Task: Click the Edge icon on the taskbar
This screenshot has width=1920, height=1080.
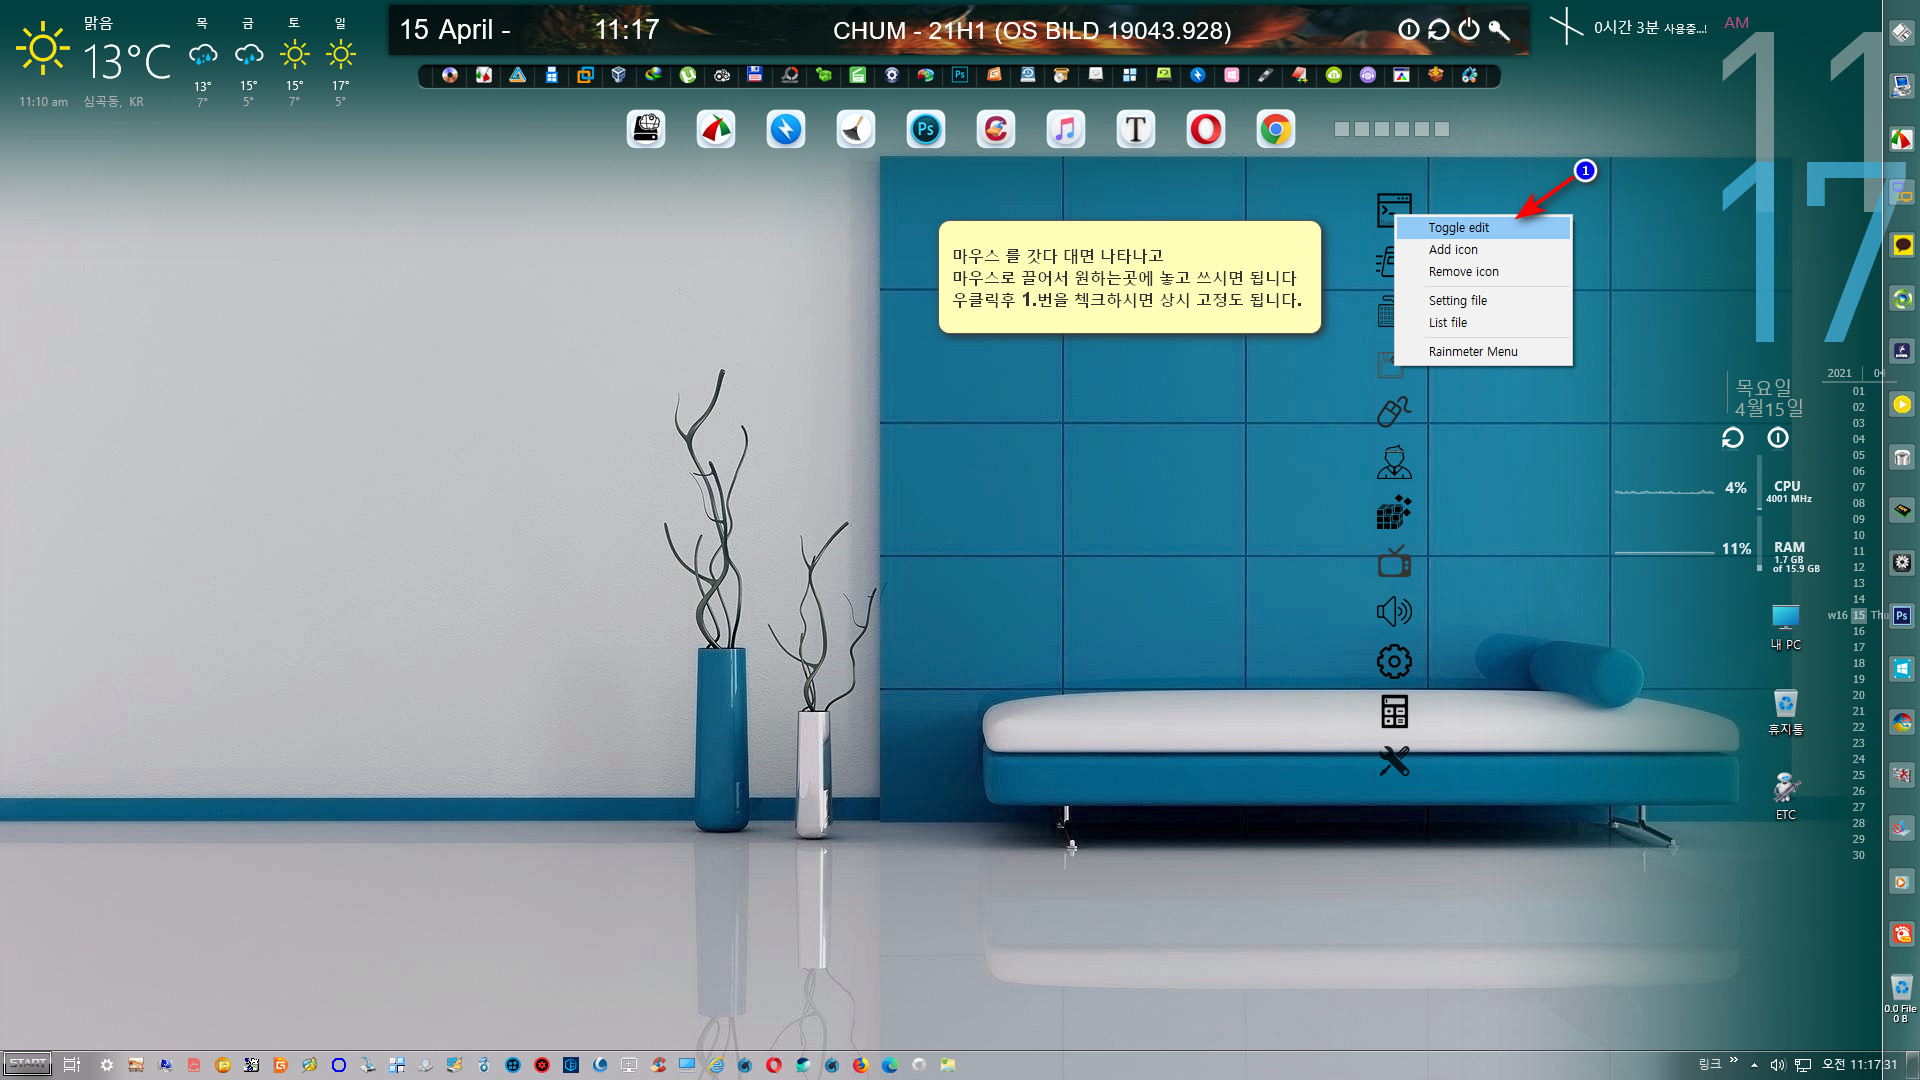Action: pyautogui.click(x=889, y=1065)
